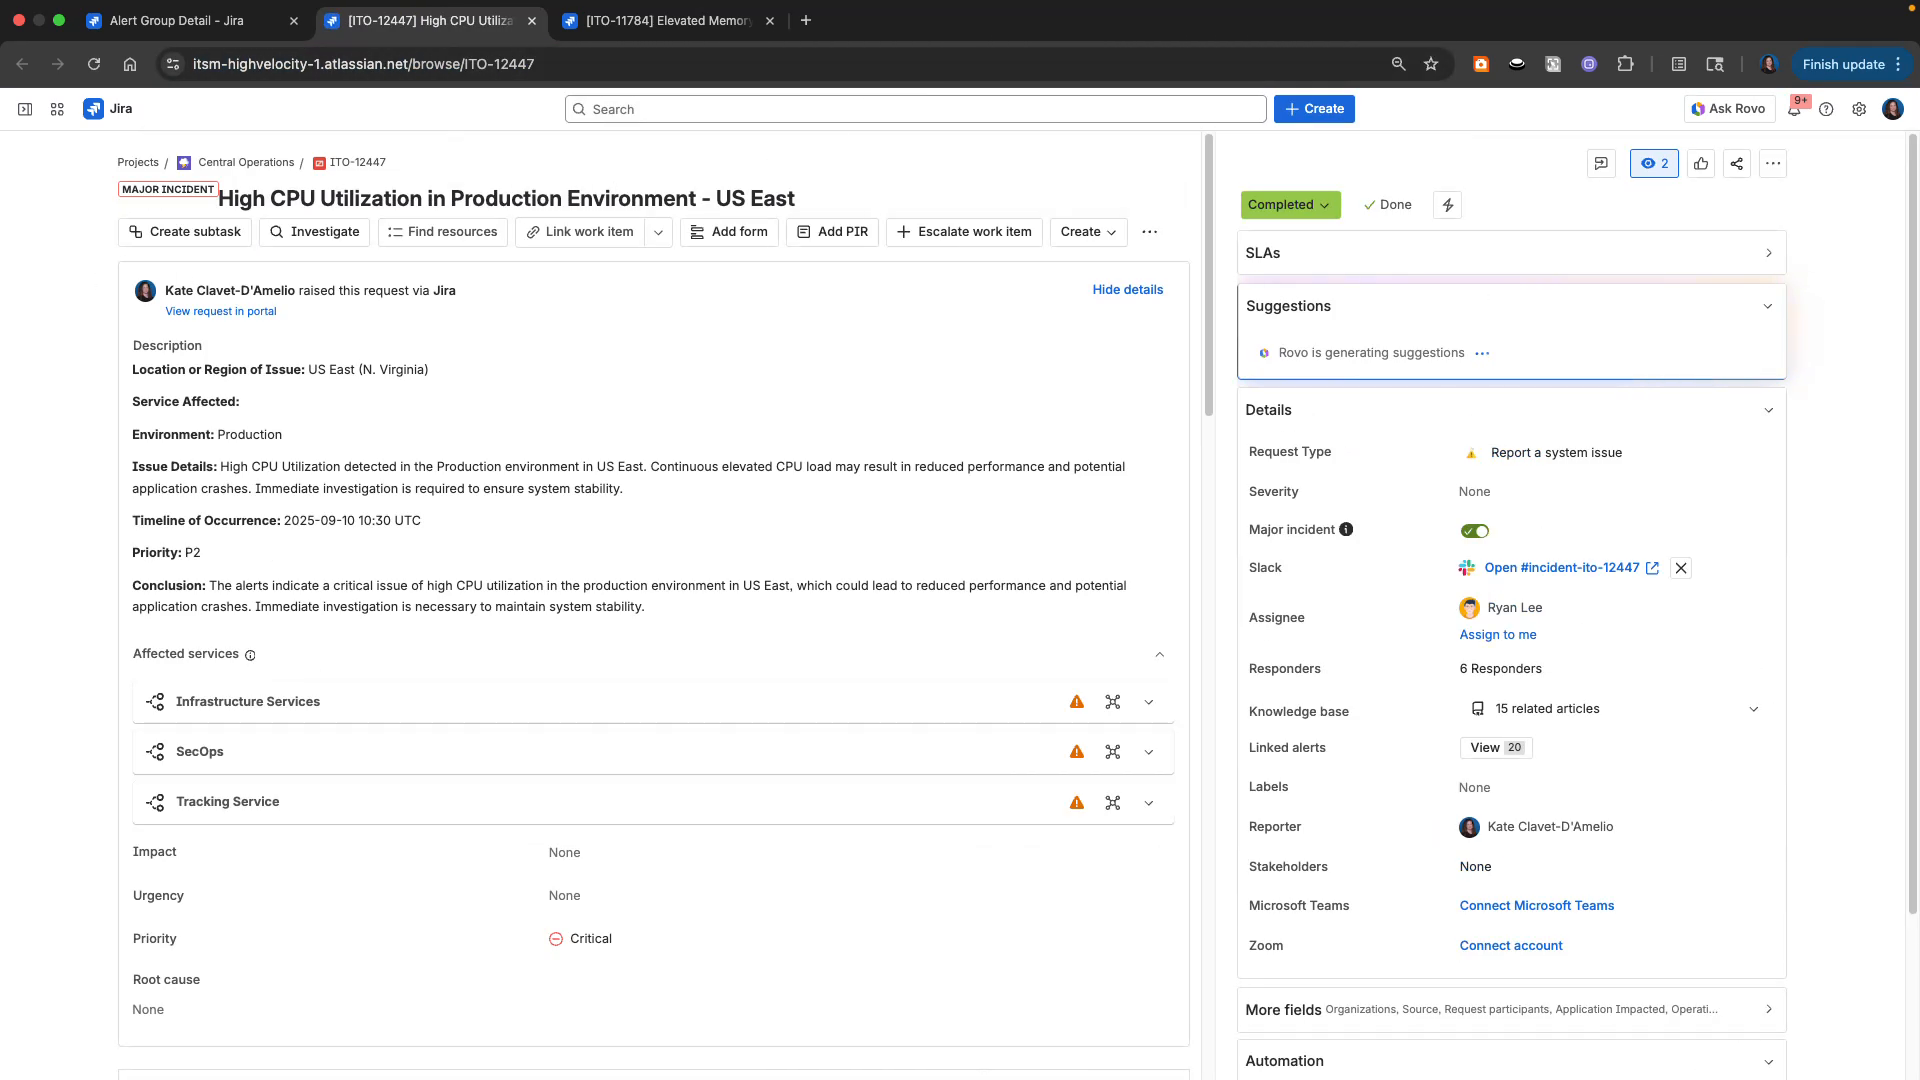Viewport: 1920px width, 1080px height.
Task: Expand the SLAs section
Action: [1769, 252]
